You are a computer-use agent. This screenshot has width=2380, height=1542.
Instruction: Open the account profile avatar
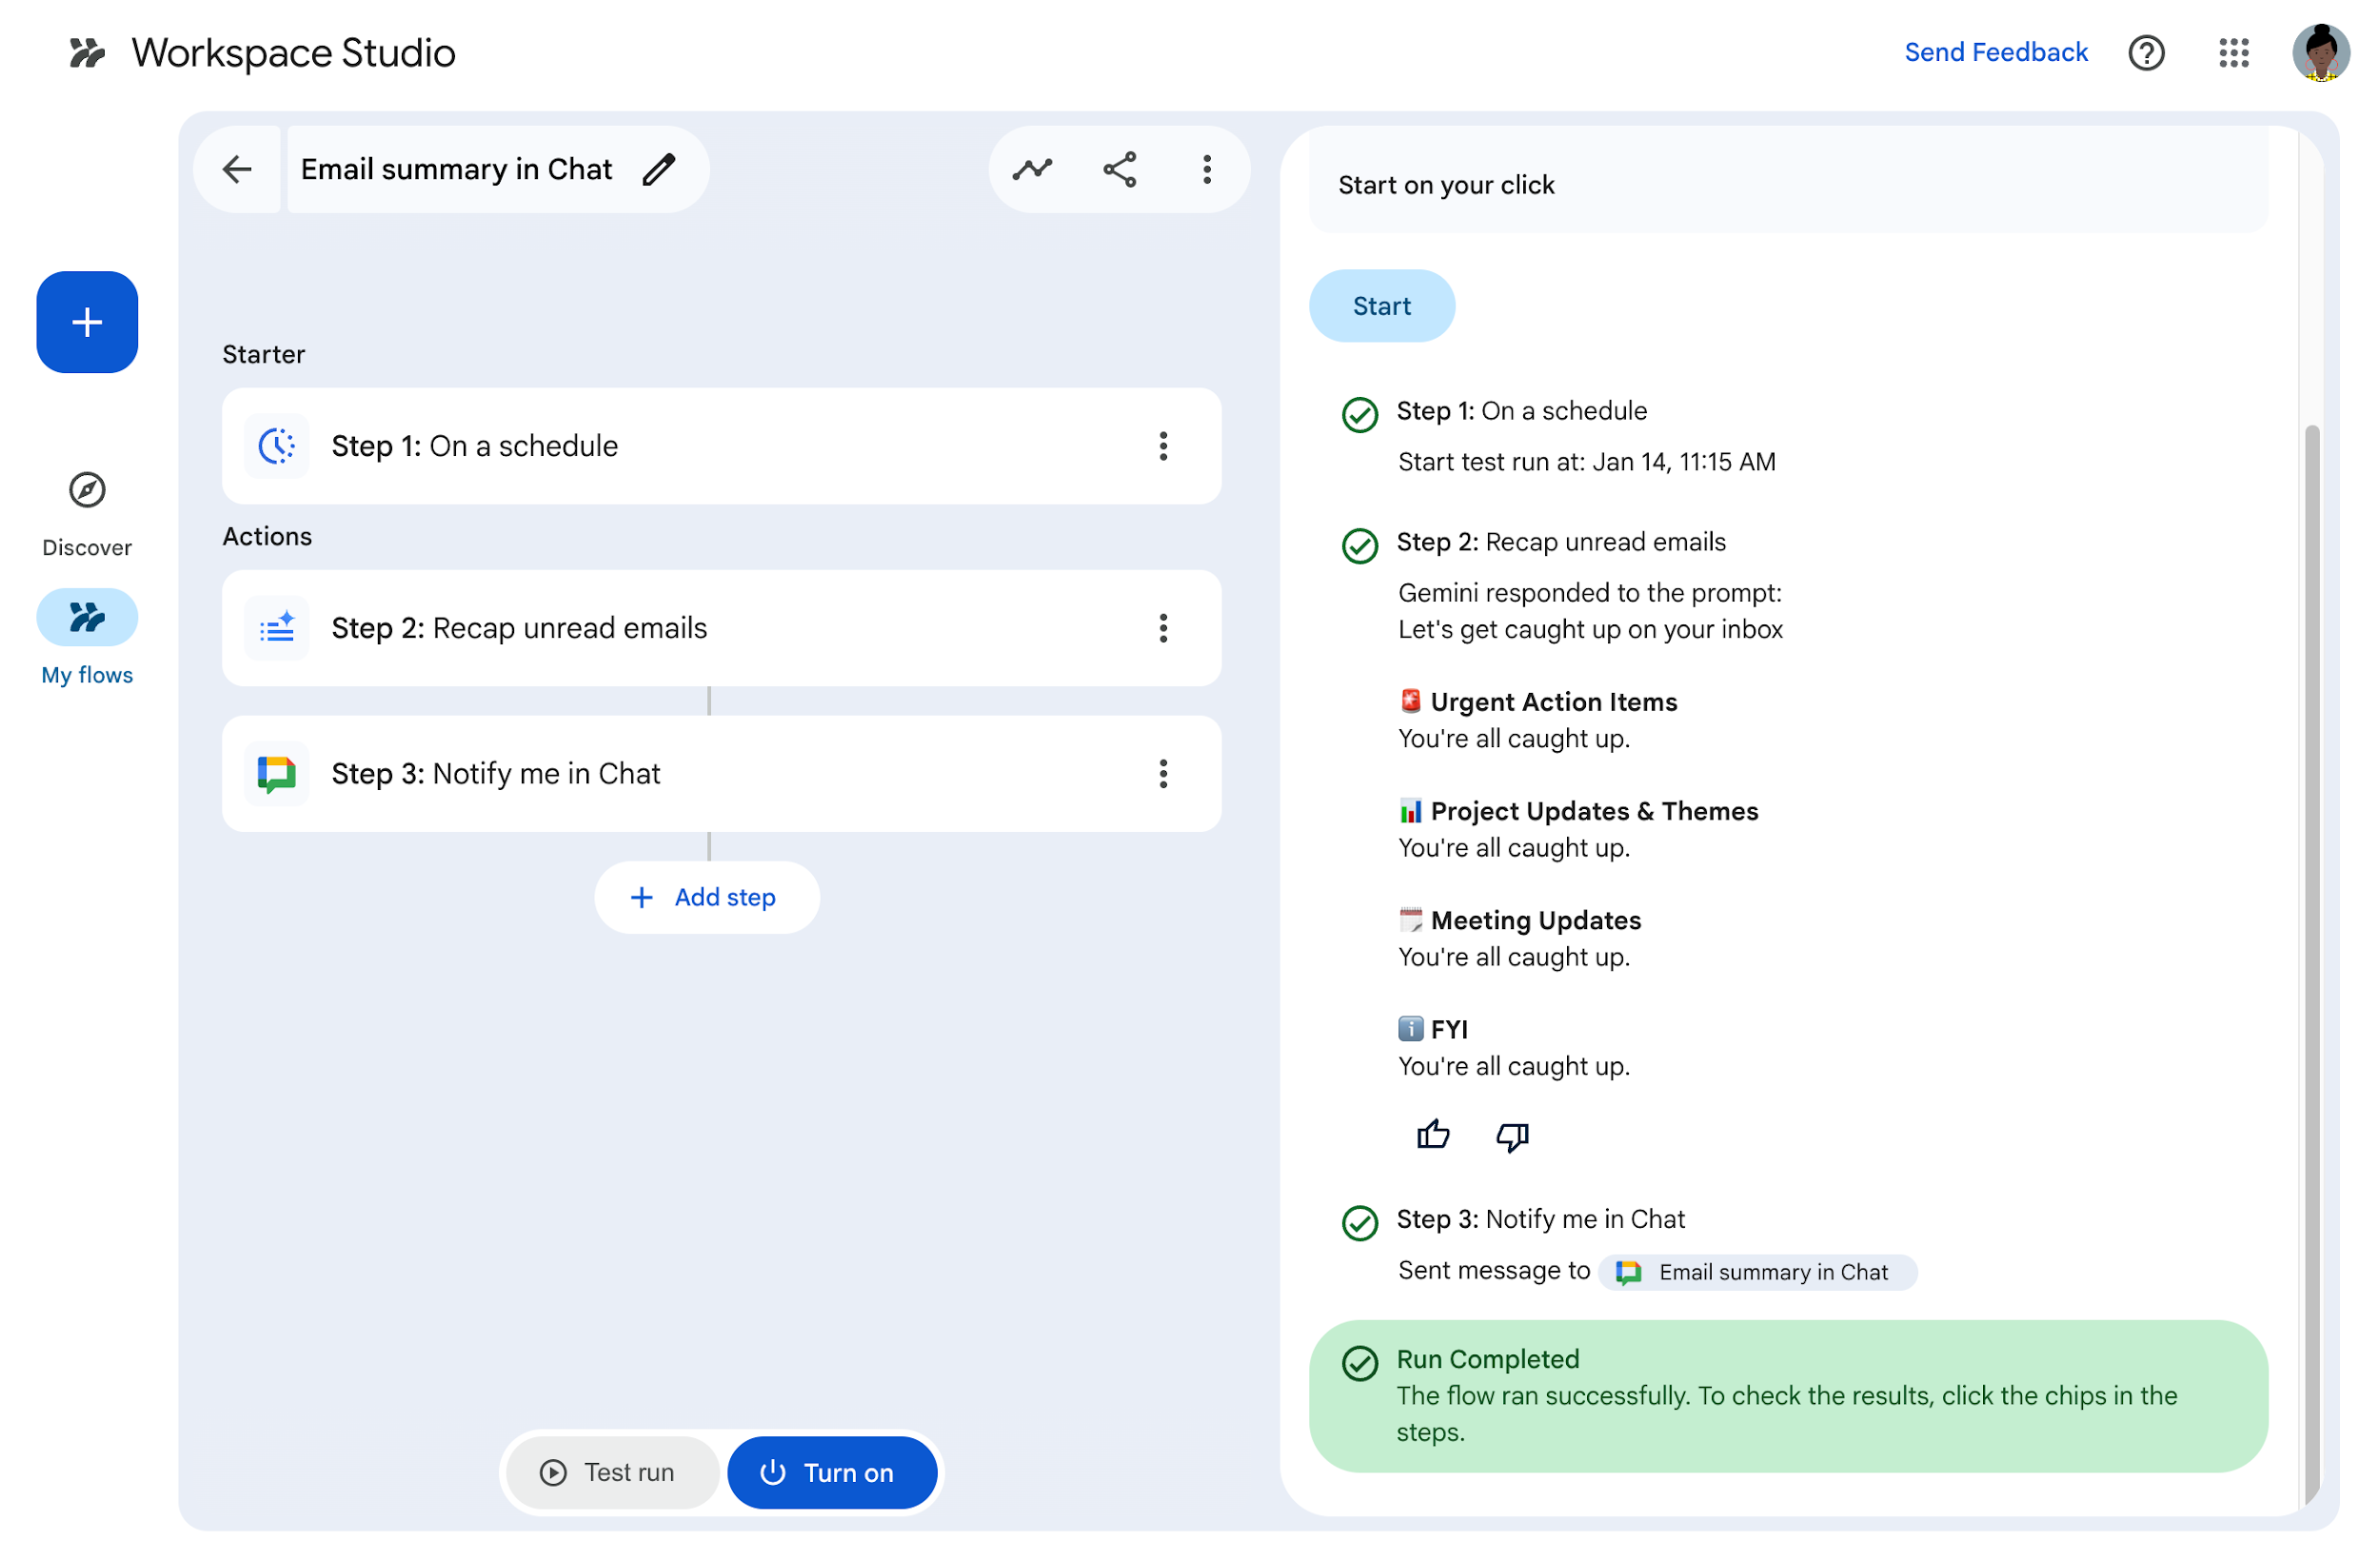click(2320, 53)
